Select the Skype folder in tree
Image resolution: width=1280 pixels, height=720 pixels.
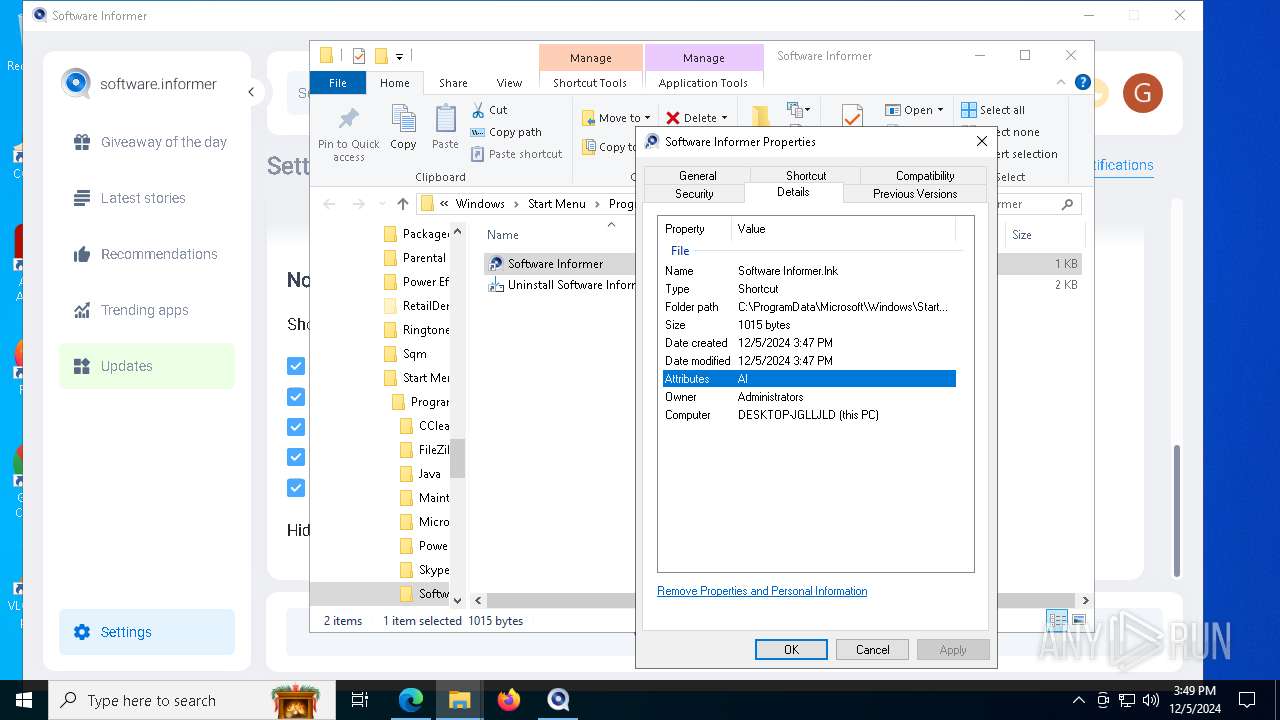pyautogui.click(x=425, y=570)
